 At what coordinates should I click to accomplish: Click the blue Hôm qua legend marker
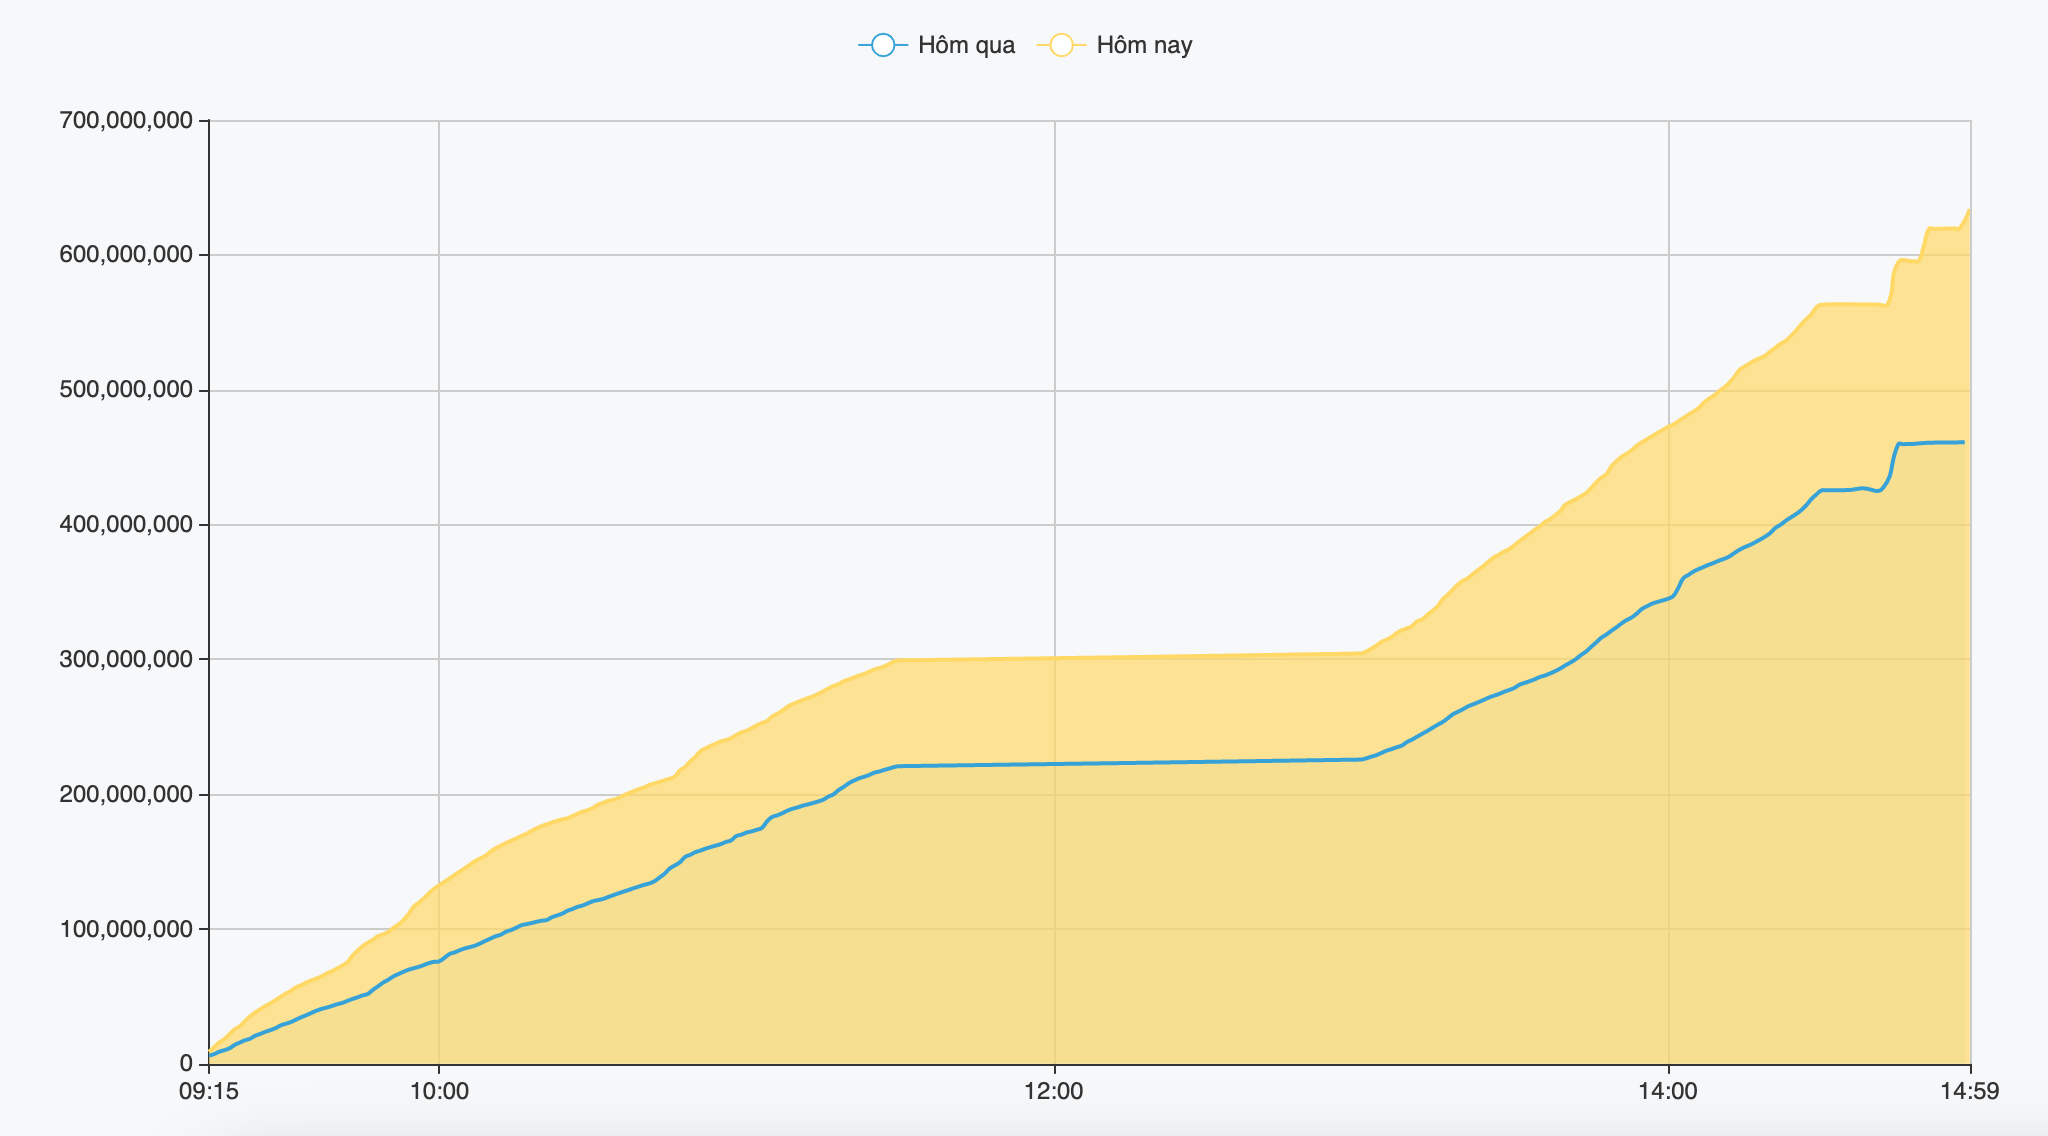click(x=883, y=45)
